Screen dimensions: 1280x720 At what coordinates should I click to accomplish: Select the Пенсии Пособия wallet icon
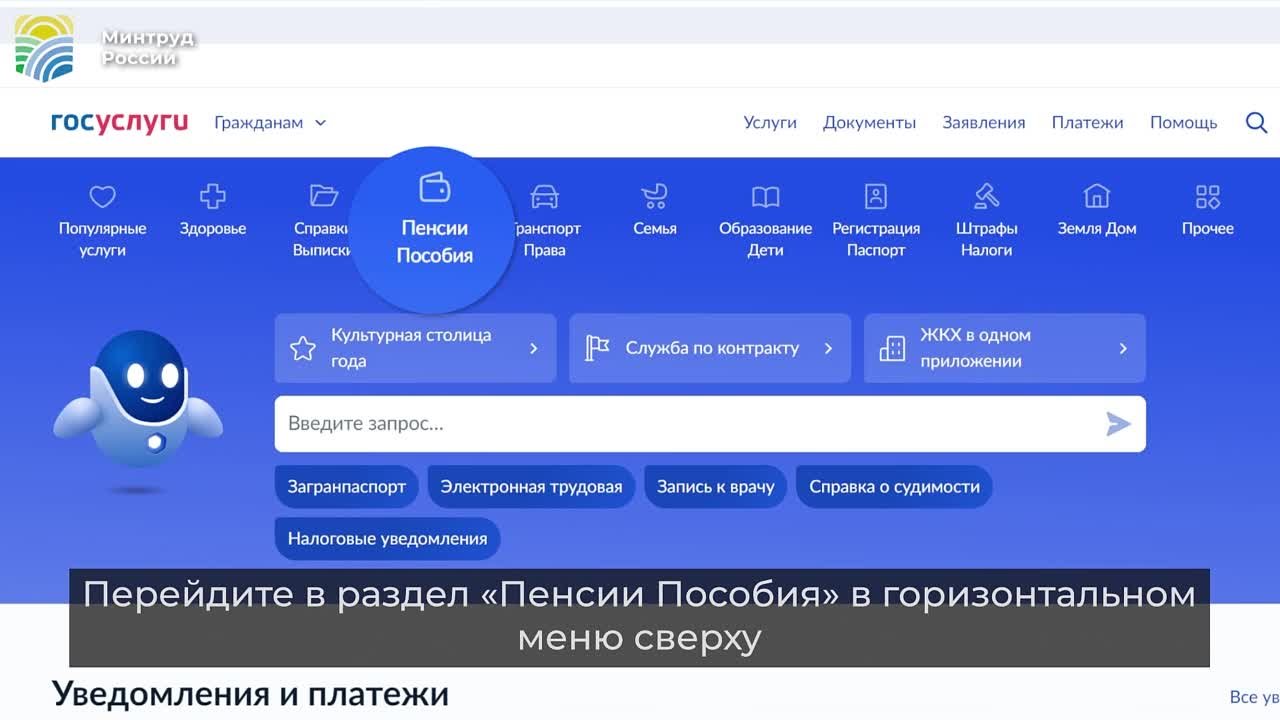(x=434, y=187)
